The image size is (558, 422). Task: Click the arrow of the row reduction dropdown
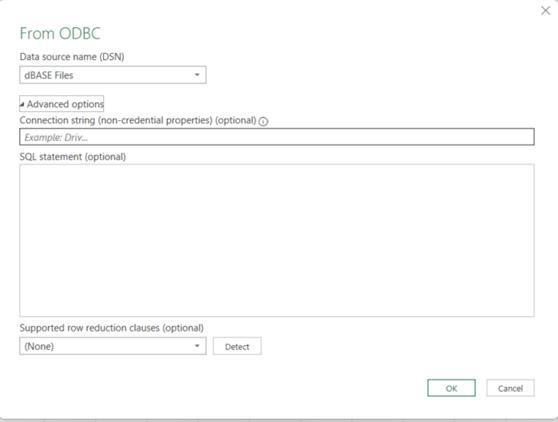pos(197,346)
